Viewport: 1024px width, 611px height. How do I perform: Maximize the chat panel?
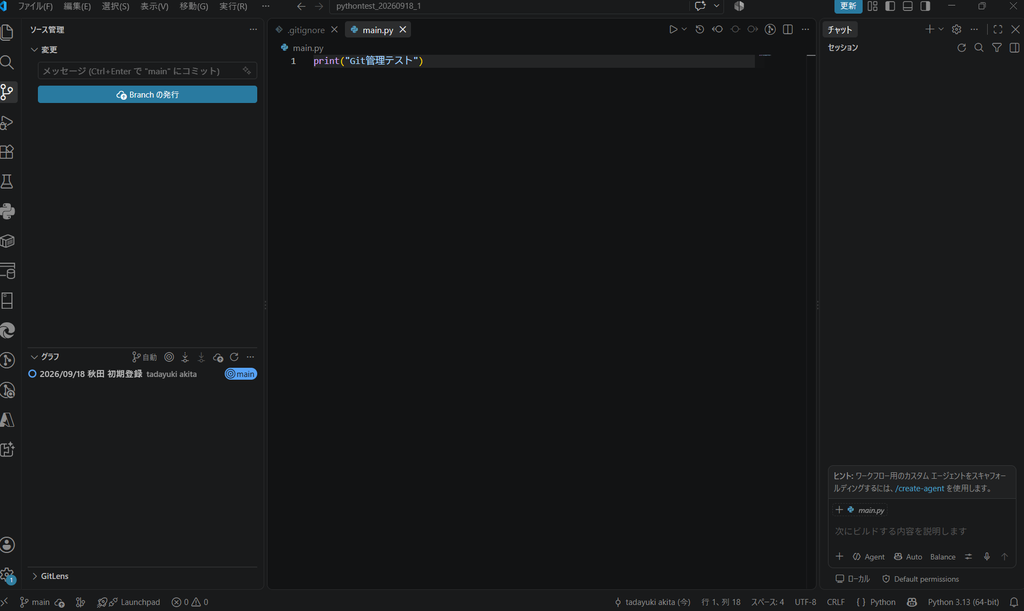click(997, 29)
